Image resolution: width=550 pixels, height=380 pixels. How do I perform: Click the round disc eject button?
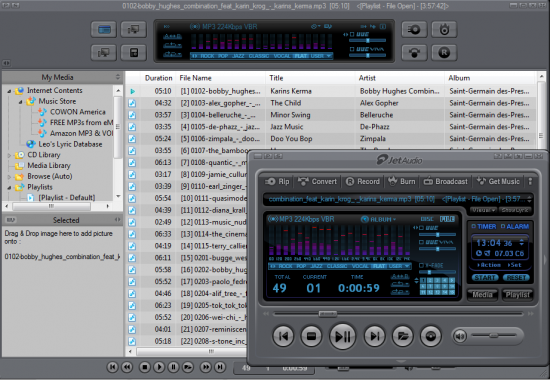click(x=431, y=336)
